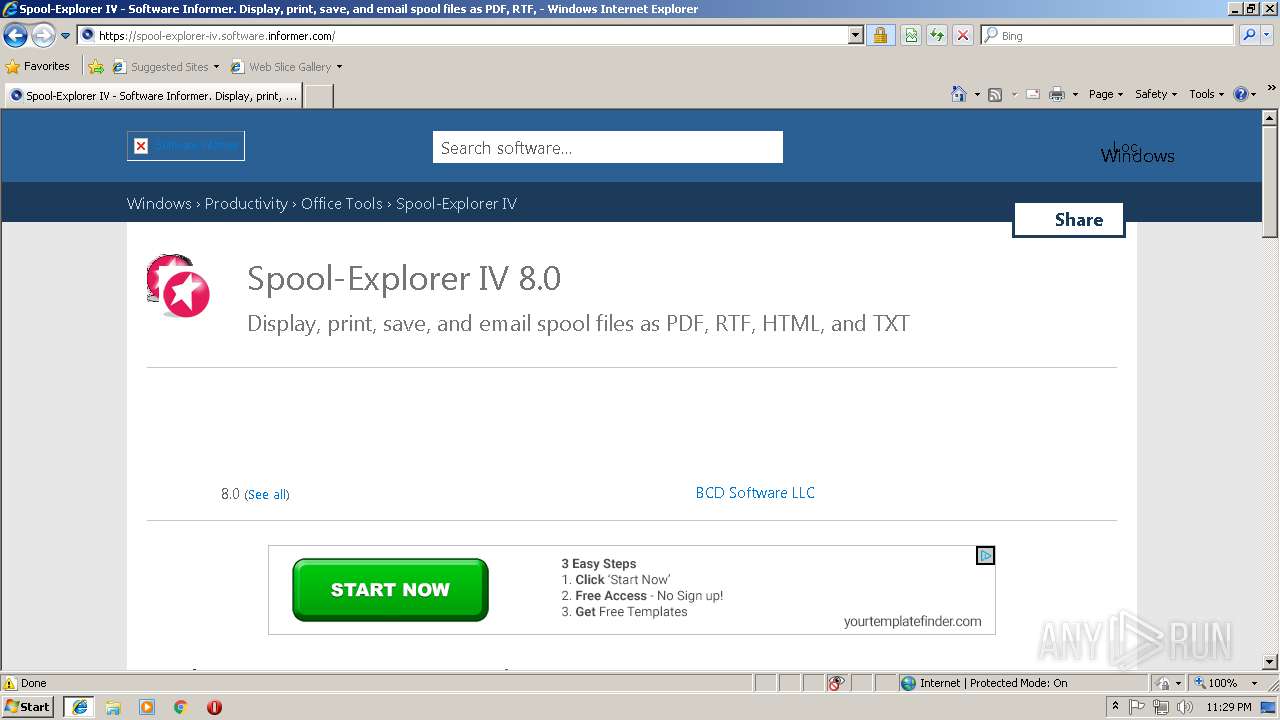This screenshot has height=720, width=1280.
Task: Expand the Print options dropdown arrow
Action: [x=1075, y=94]
